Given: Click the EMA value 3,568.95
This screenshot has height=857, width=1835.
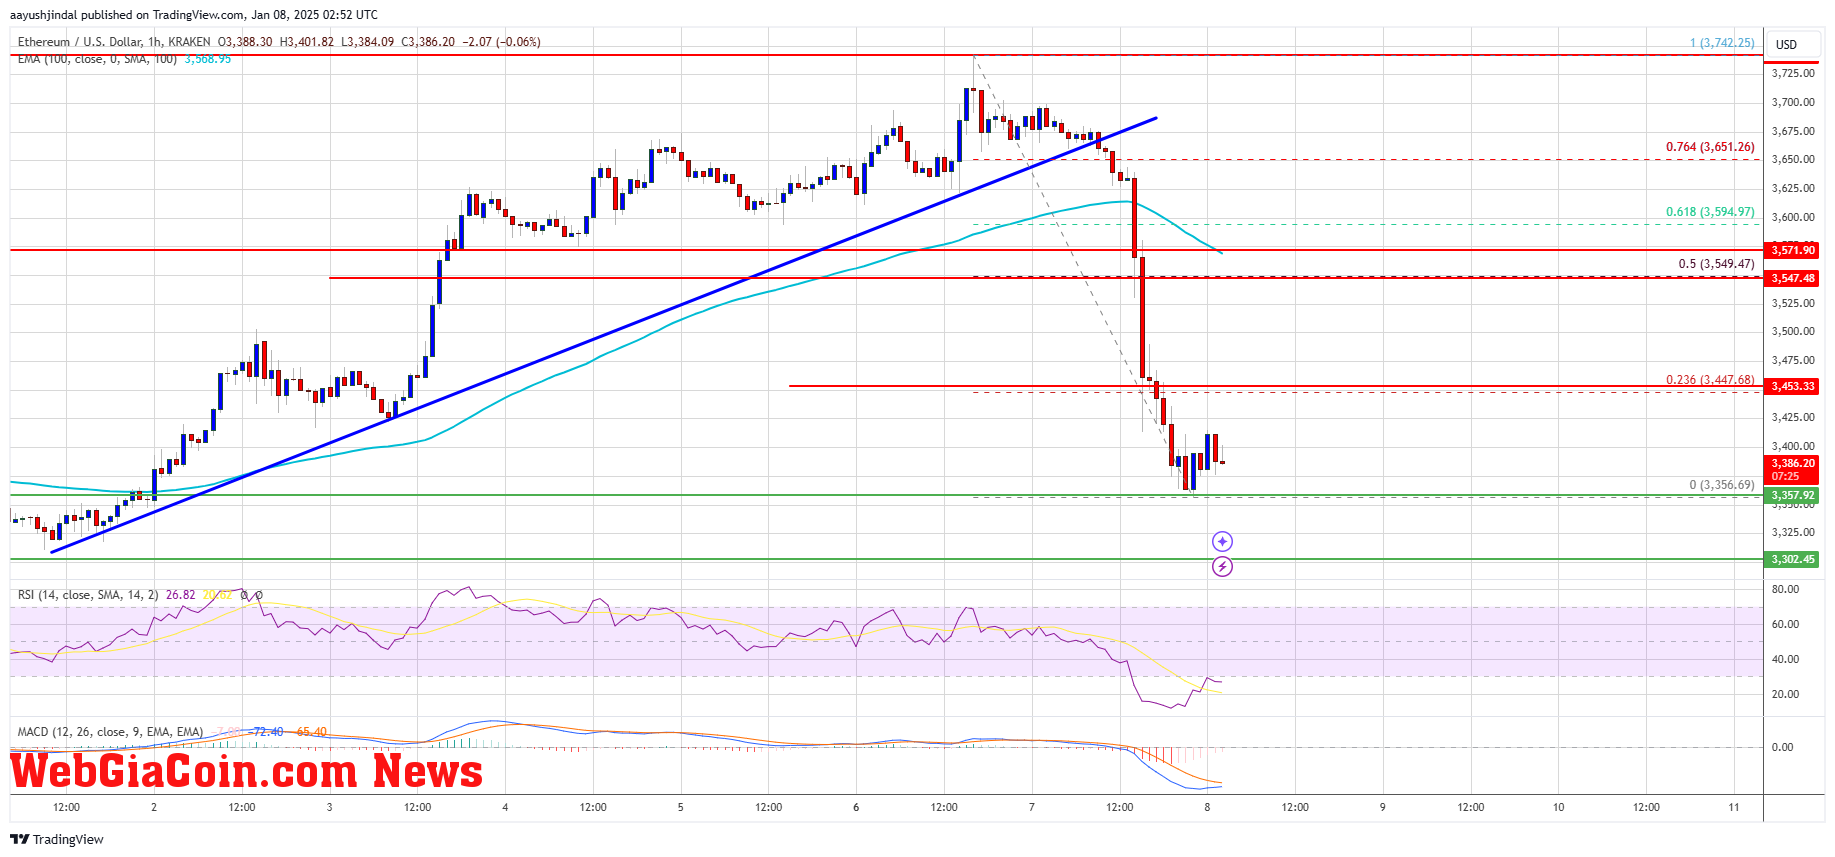Looking at the screenshot, I should click(x=208, y=59).
